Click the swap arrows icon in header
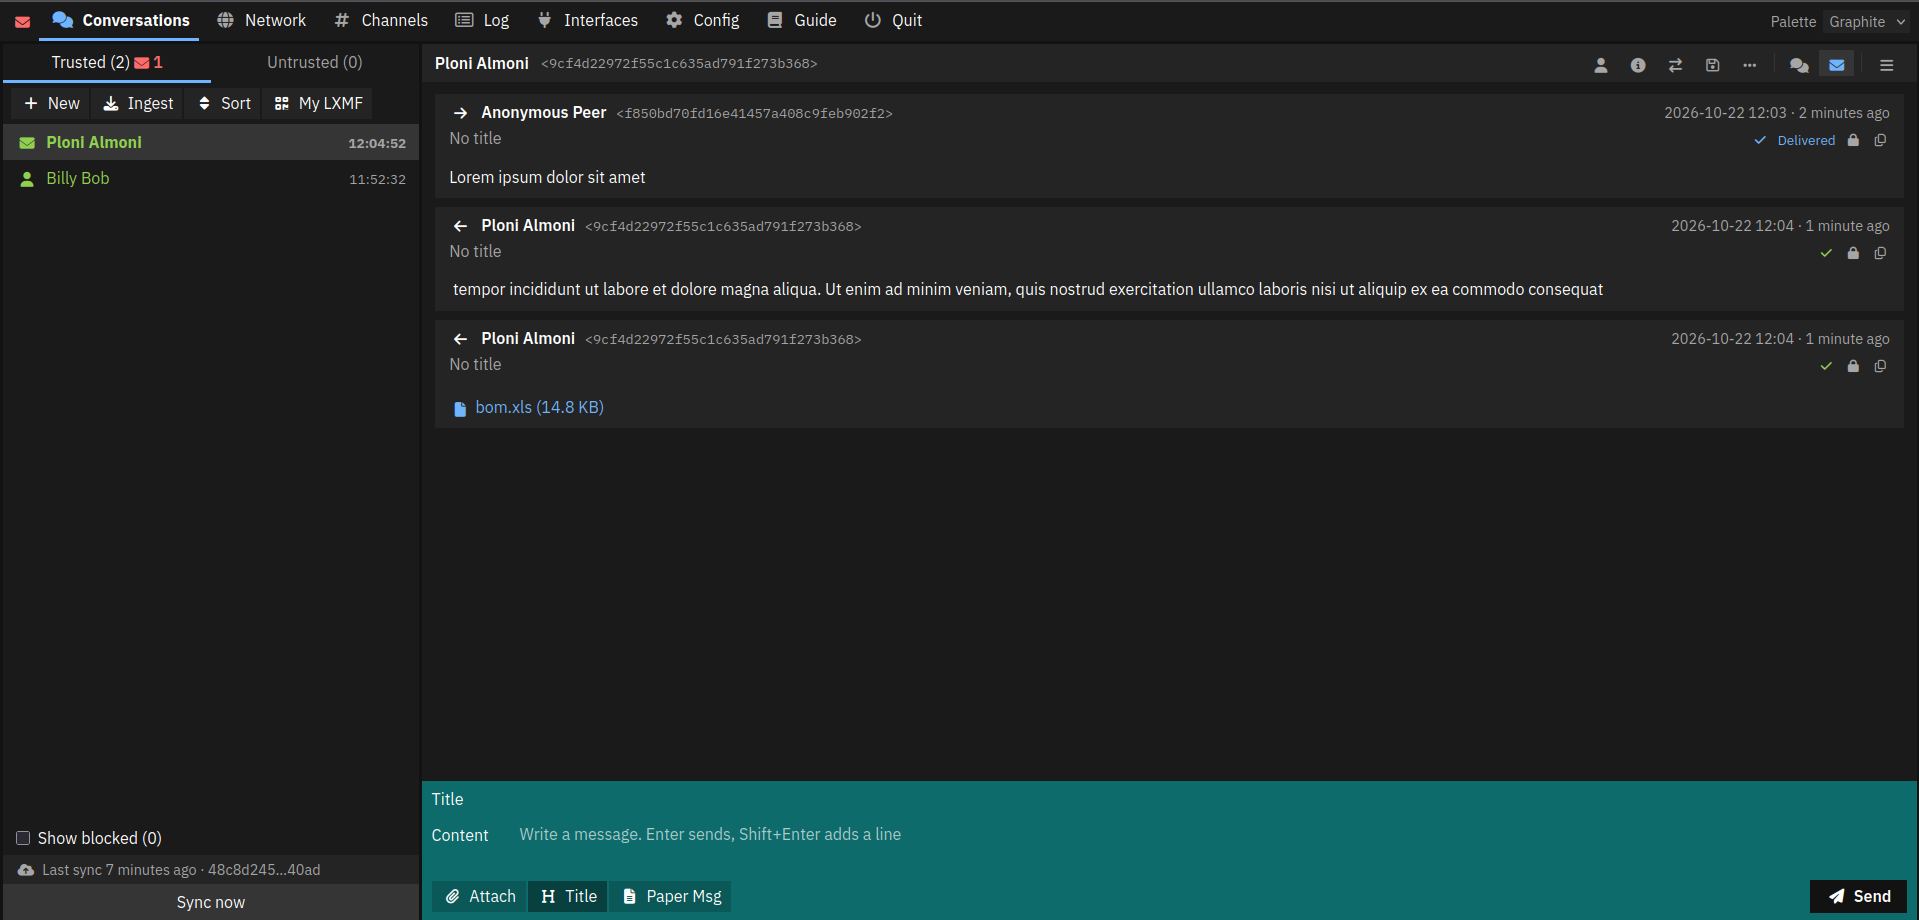Image resolution: width=1919 pixels, height=920 pixels. tap(1675, 65)
